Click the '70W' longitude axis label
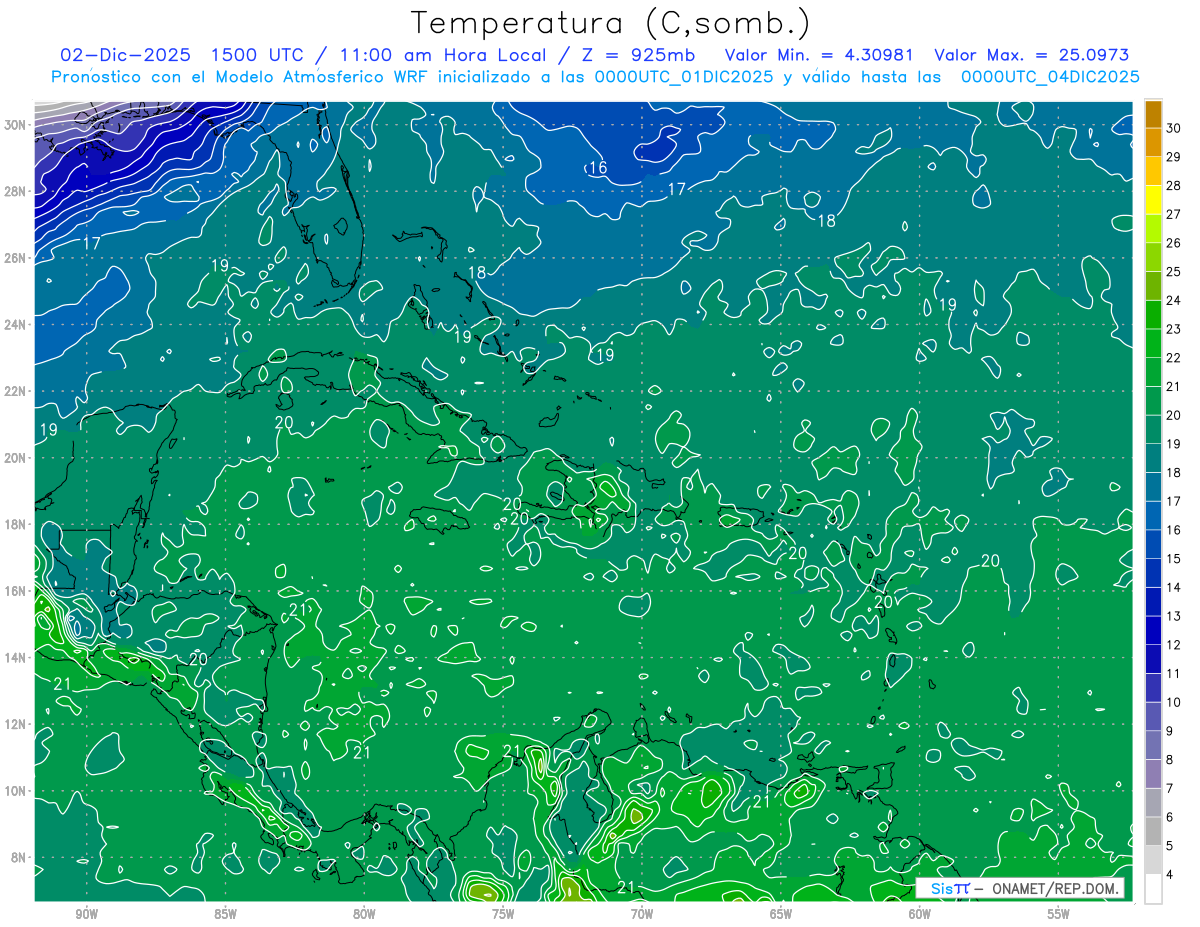The height and width of the screenshot is (927, 1200). coord(641,914)
